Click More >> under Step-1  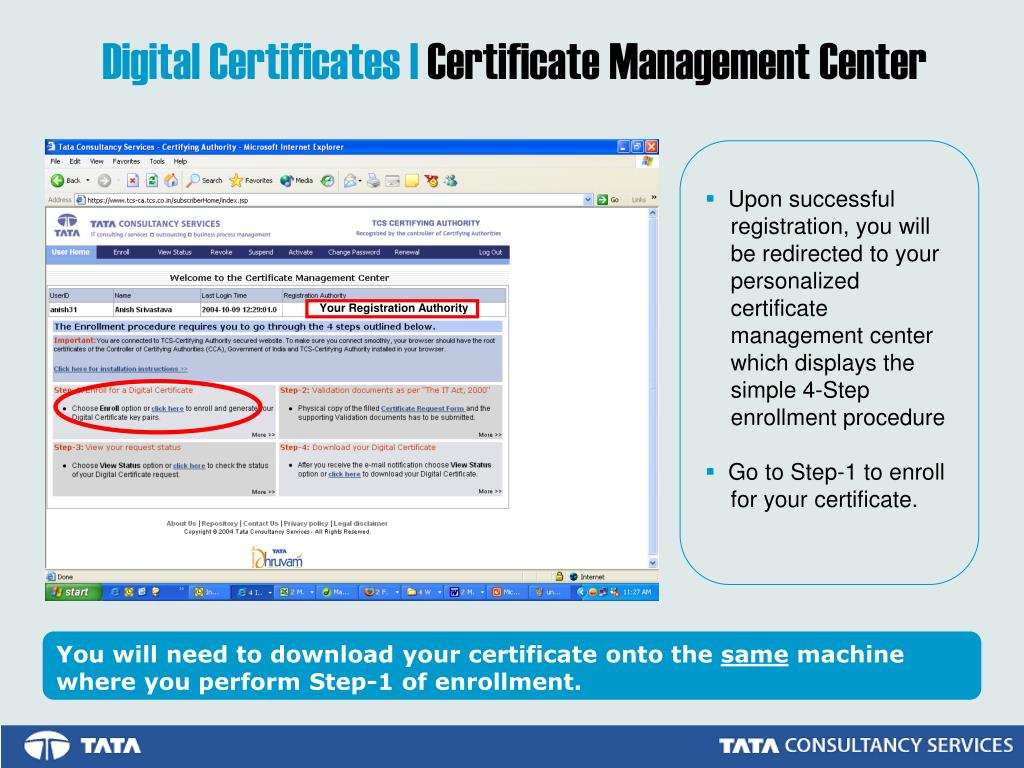[x=263, y=434]
